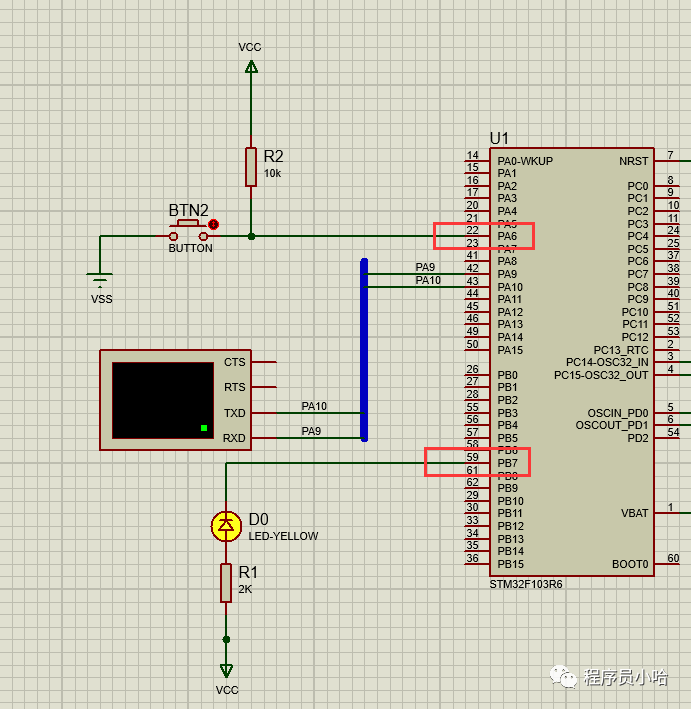The image size is (691, 709).
Task: Click the BOOT0 pin 60
Action: pyautogui.click(x=630, y=564)
